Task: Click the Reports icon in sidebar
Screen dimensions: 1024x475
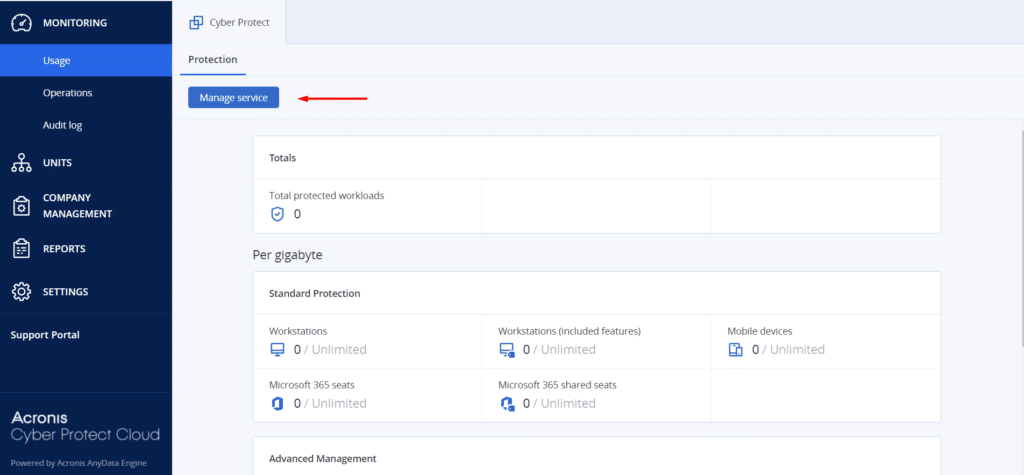Action: pos(22,249)
